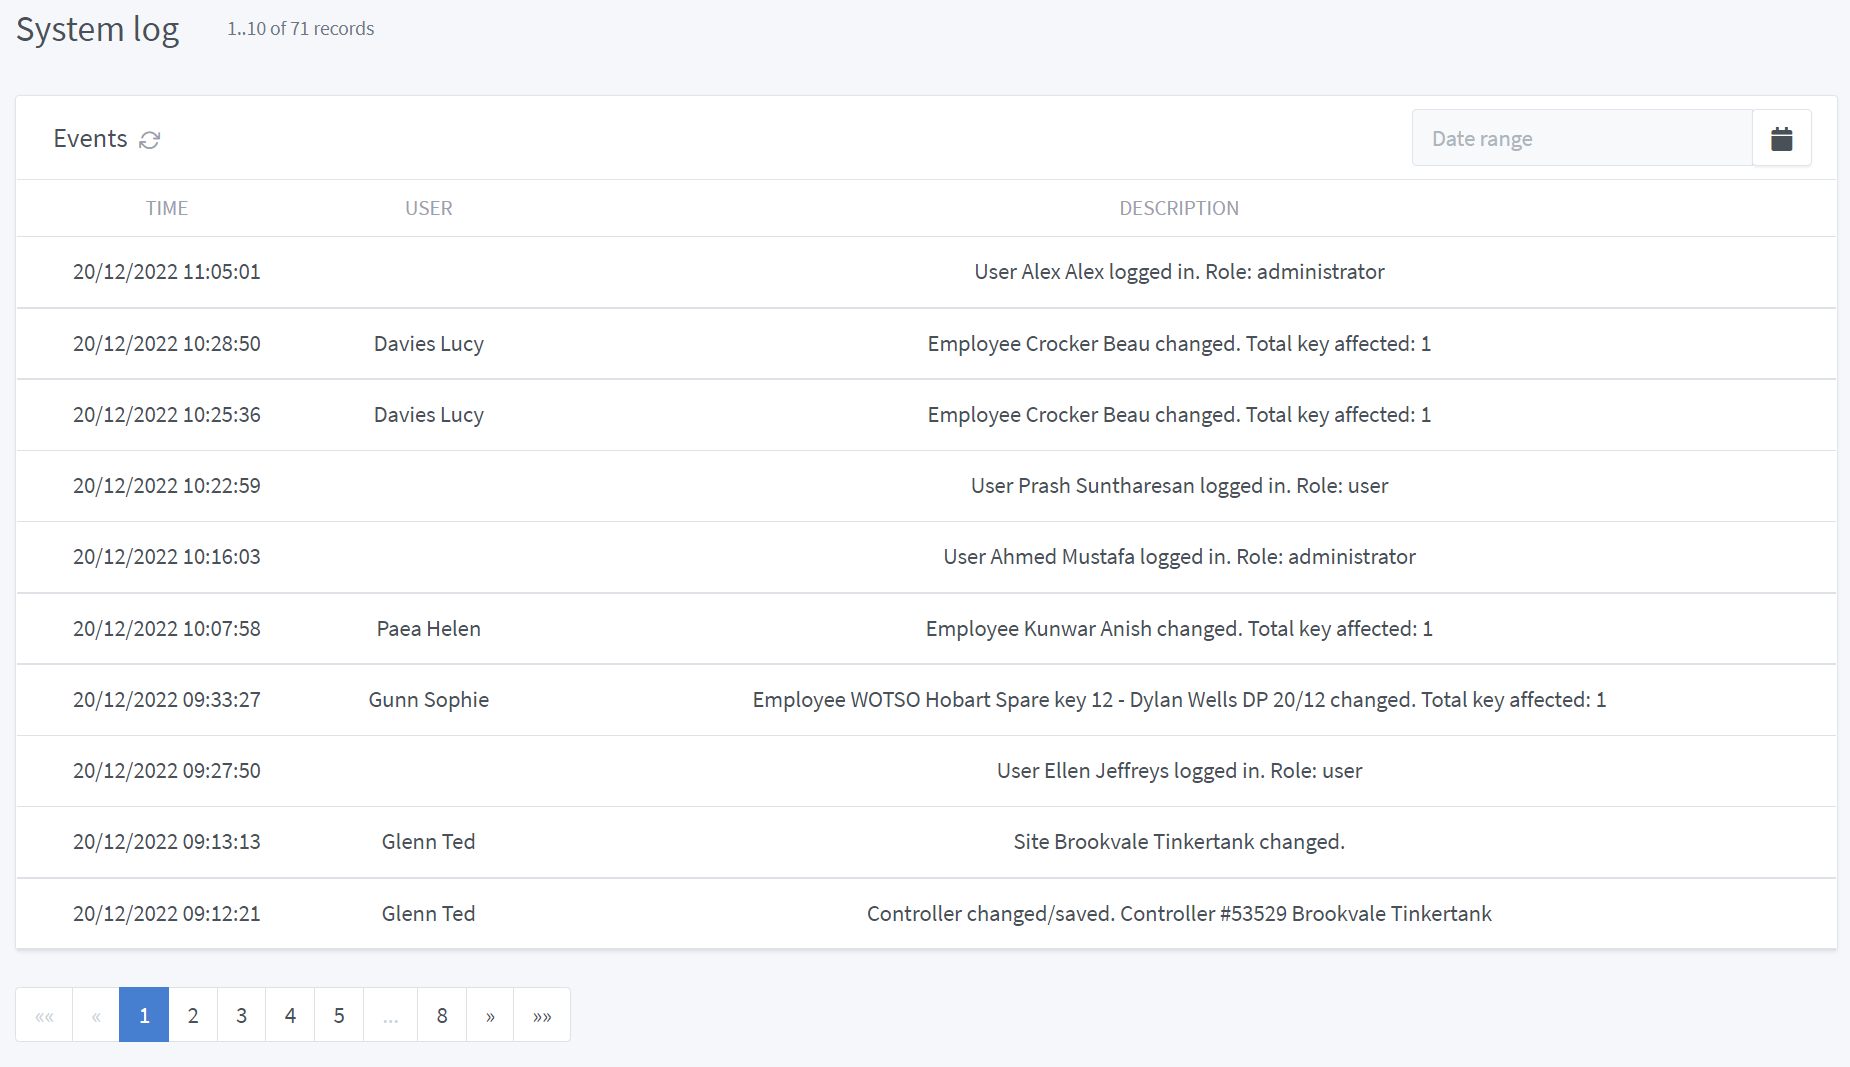Select the Site Brookvale Tinkertank changed entry
The image size is (1850, 1067).
coord(1178,842)
